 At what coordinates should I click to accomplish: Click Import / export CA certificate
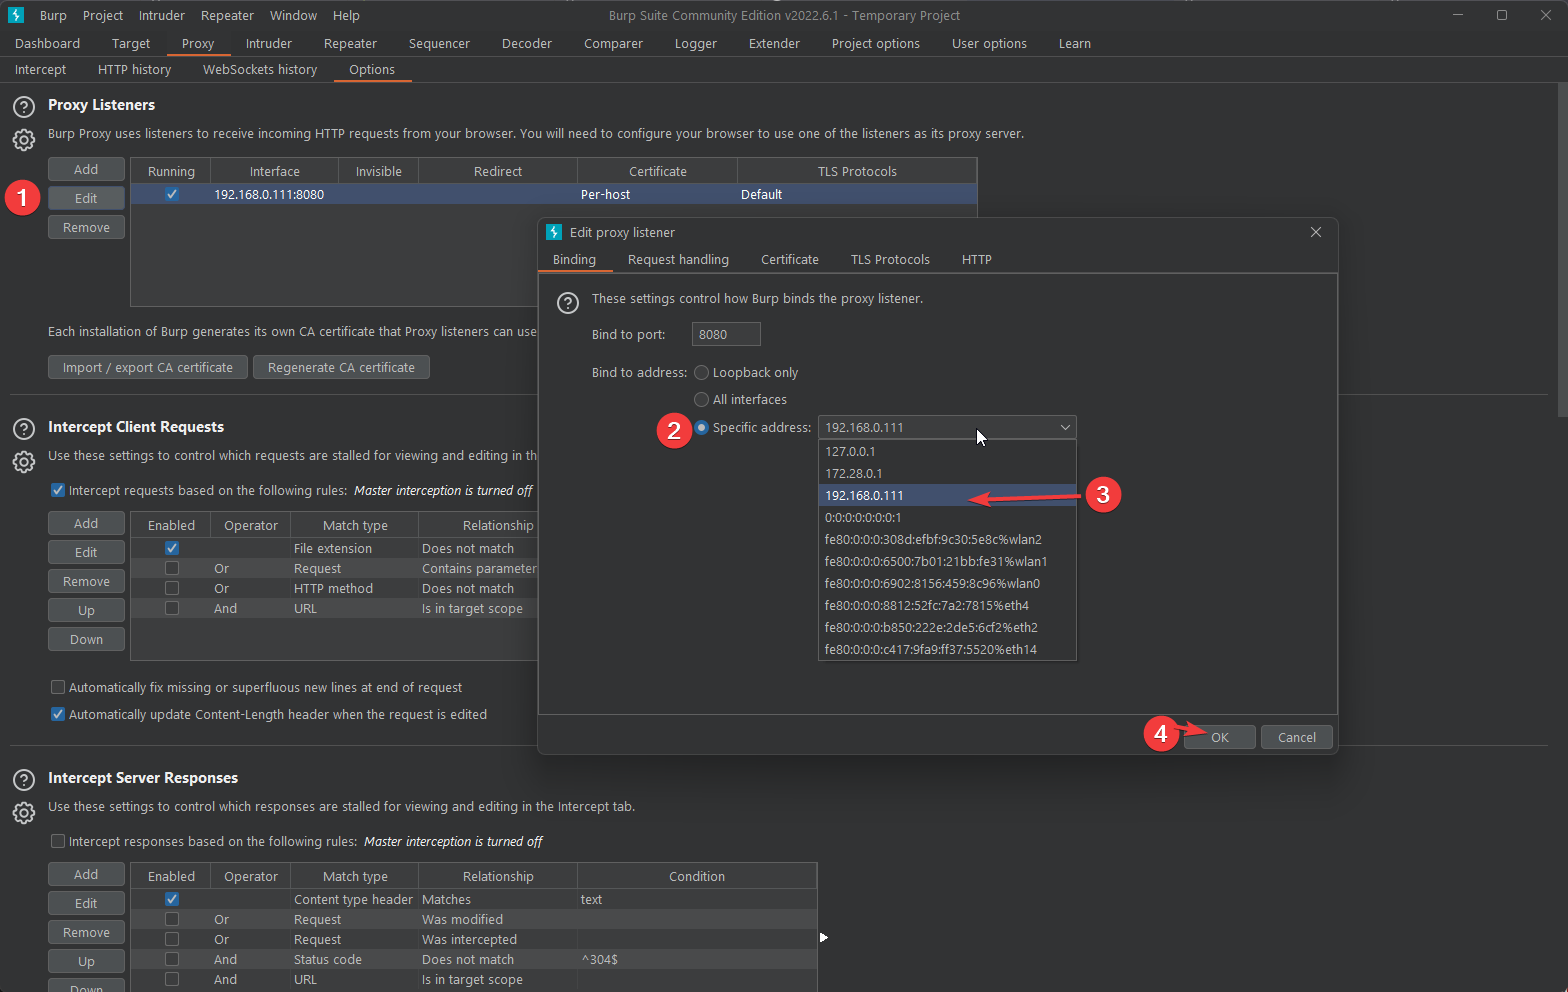(147, 367)
